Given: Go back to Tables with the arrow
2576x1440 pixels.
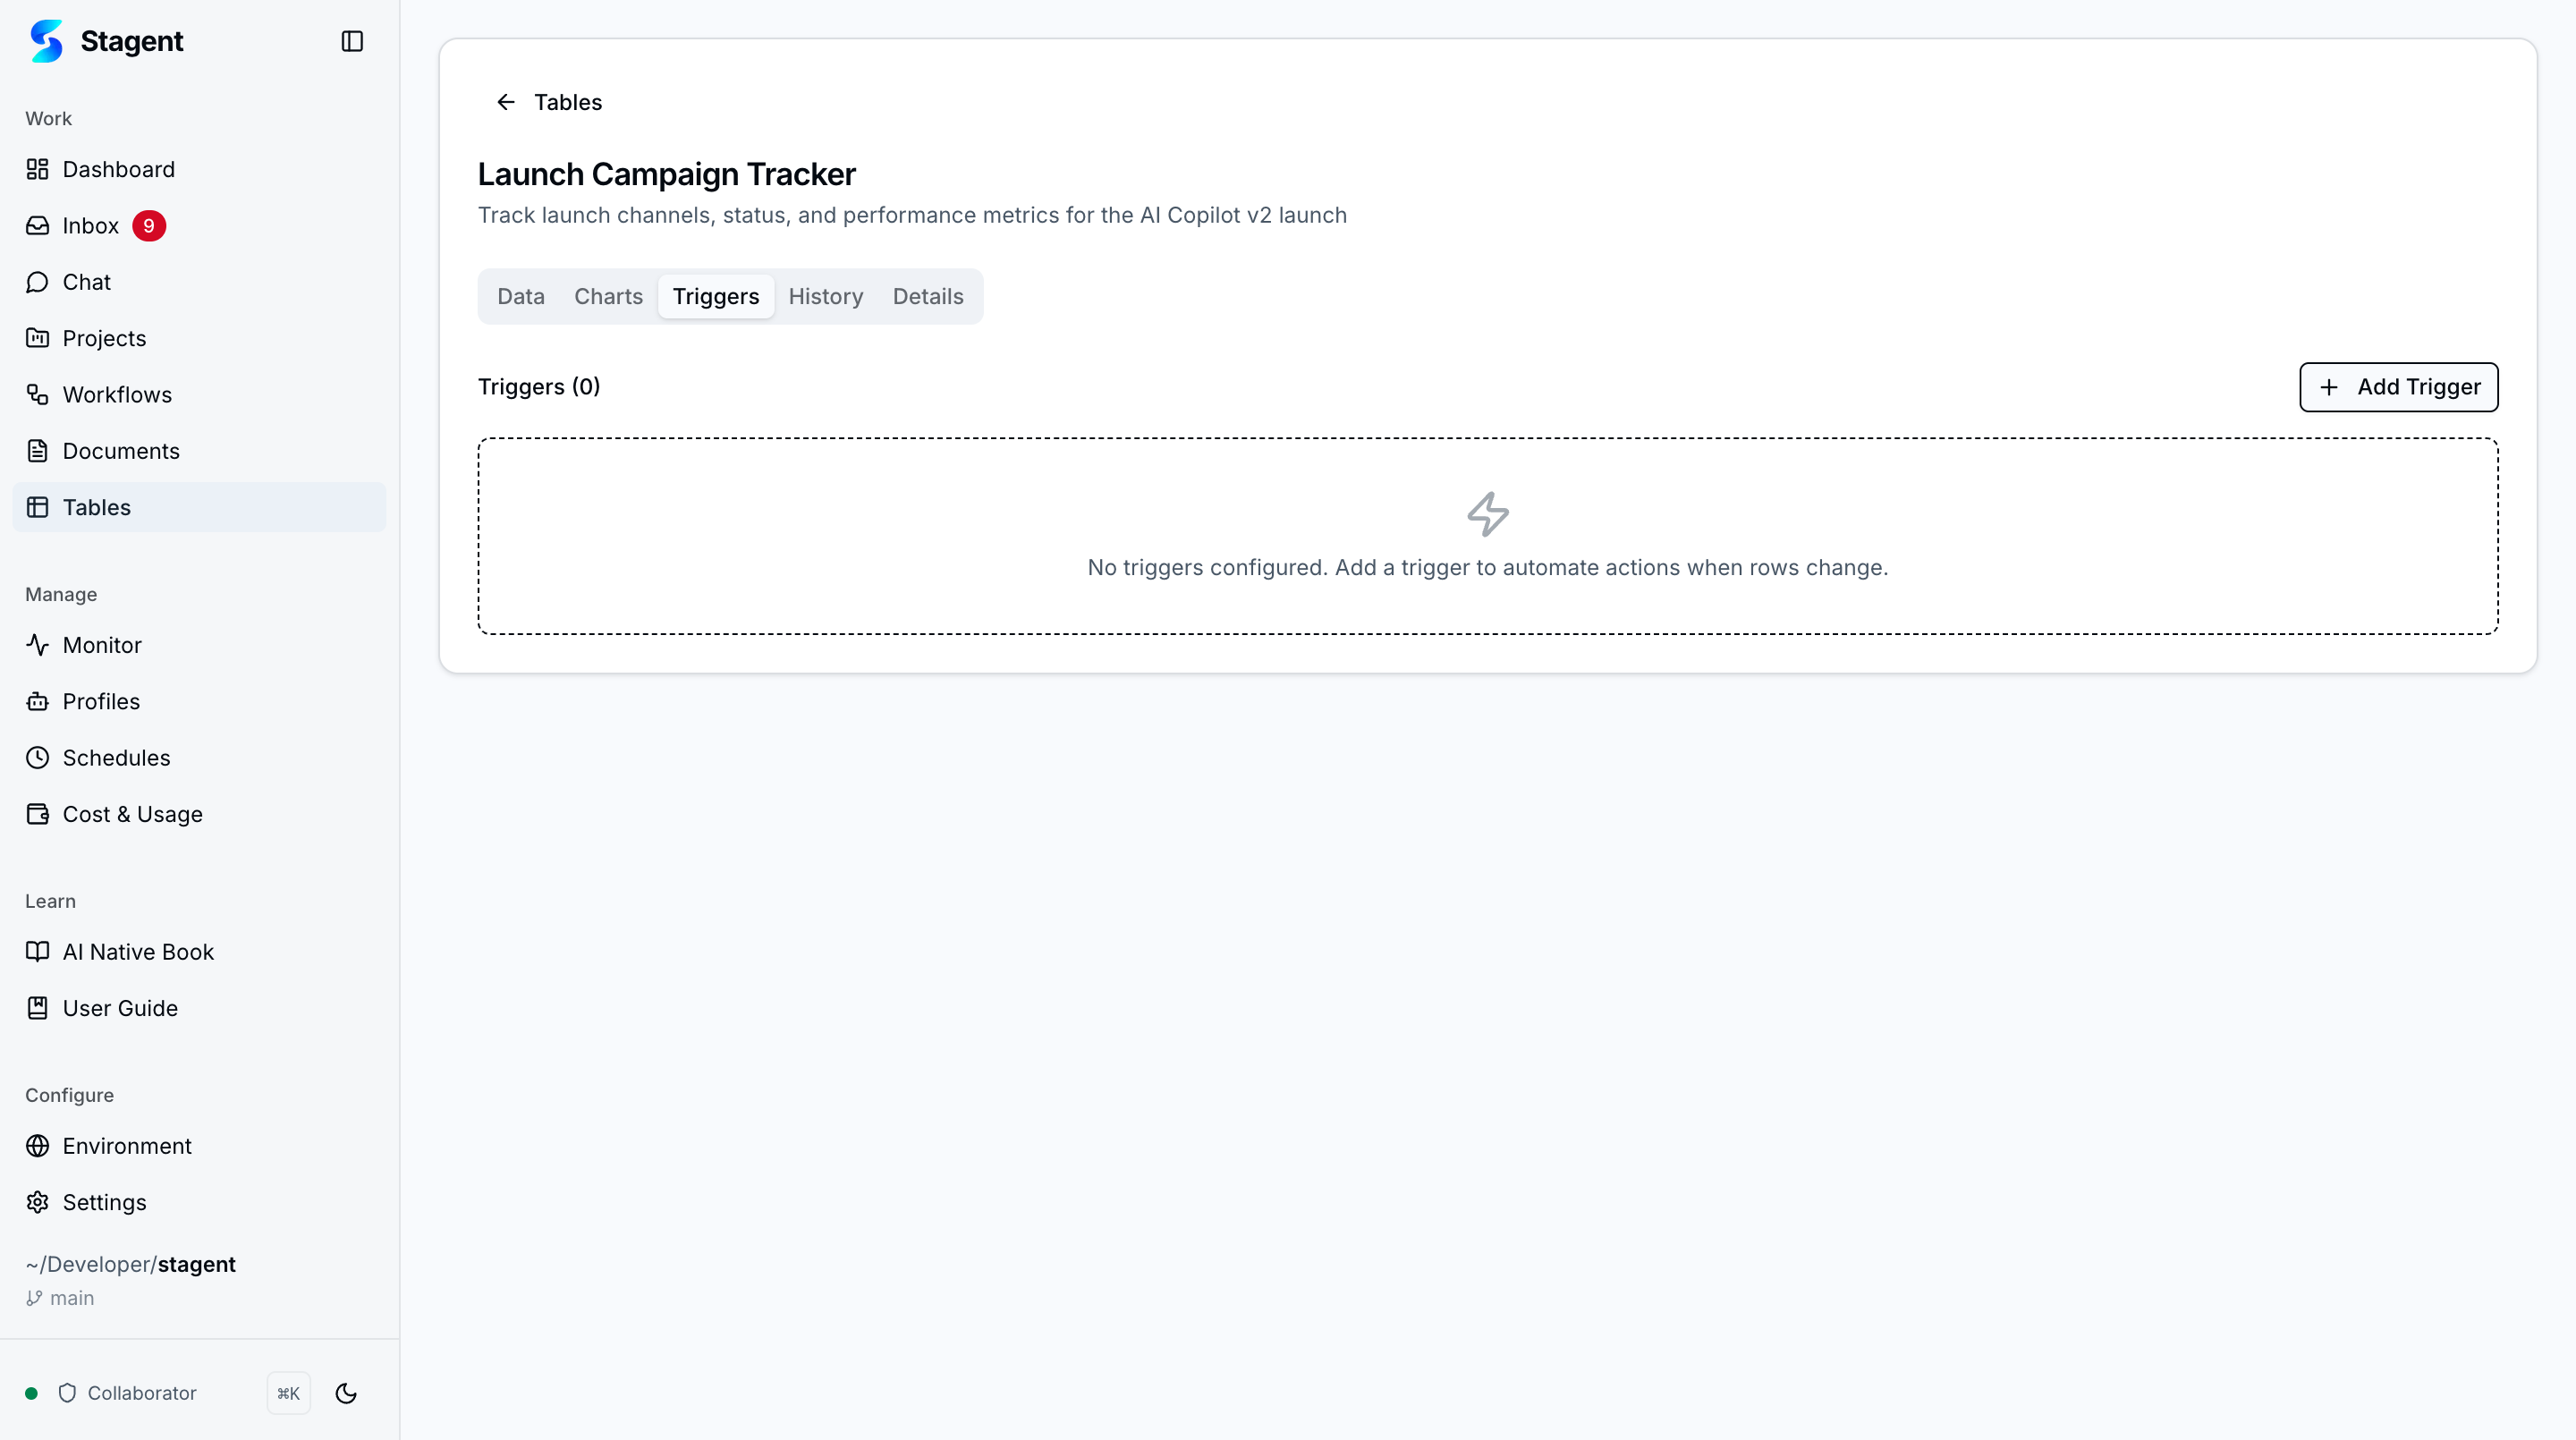Looking at the screenshot, I should coord(505,101).
